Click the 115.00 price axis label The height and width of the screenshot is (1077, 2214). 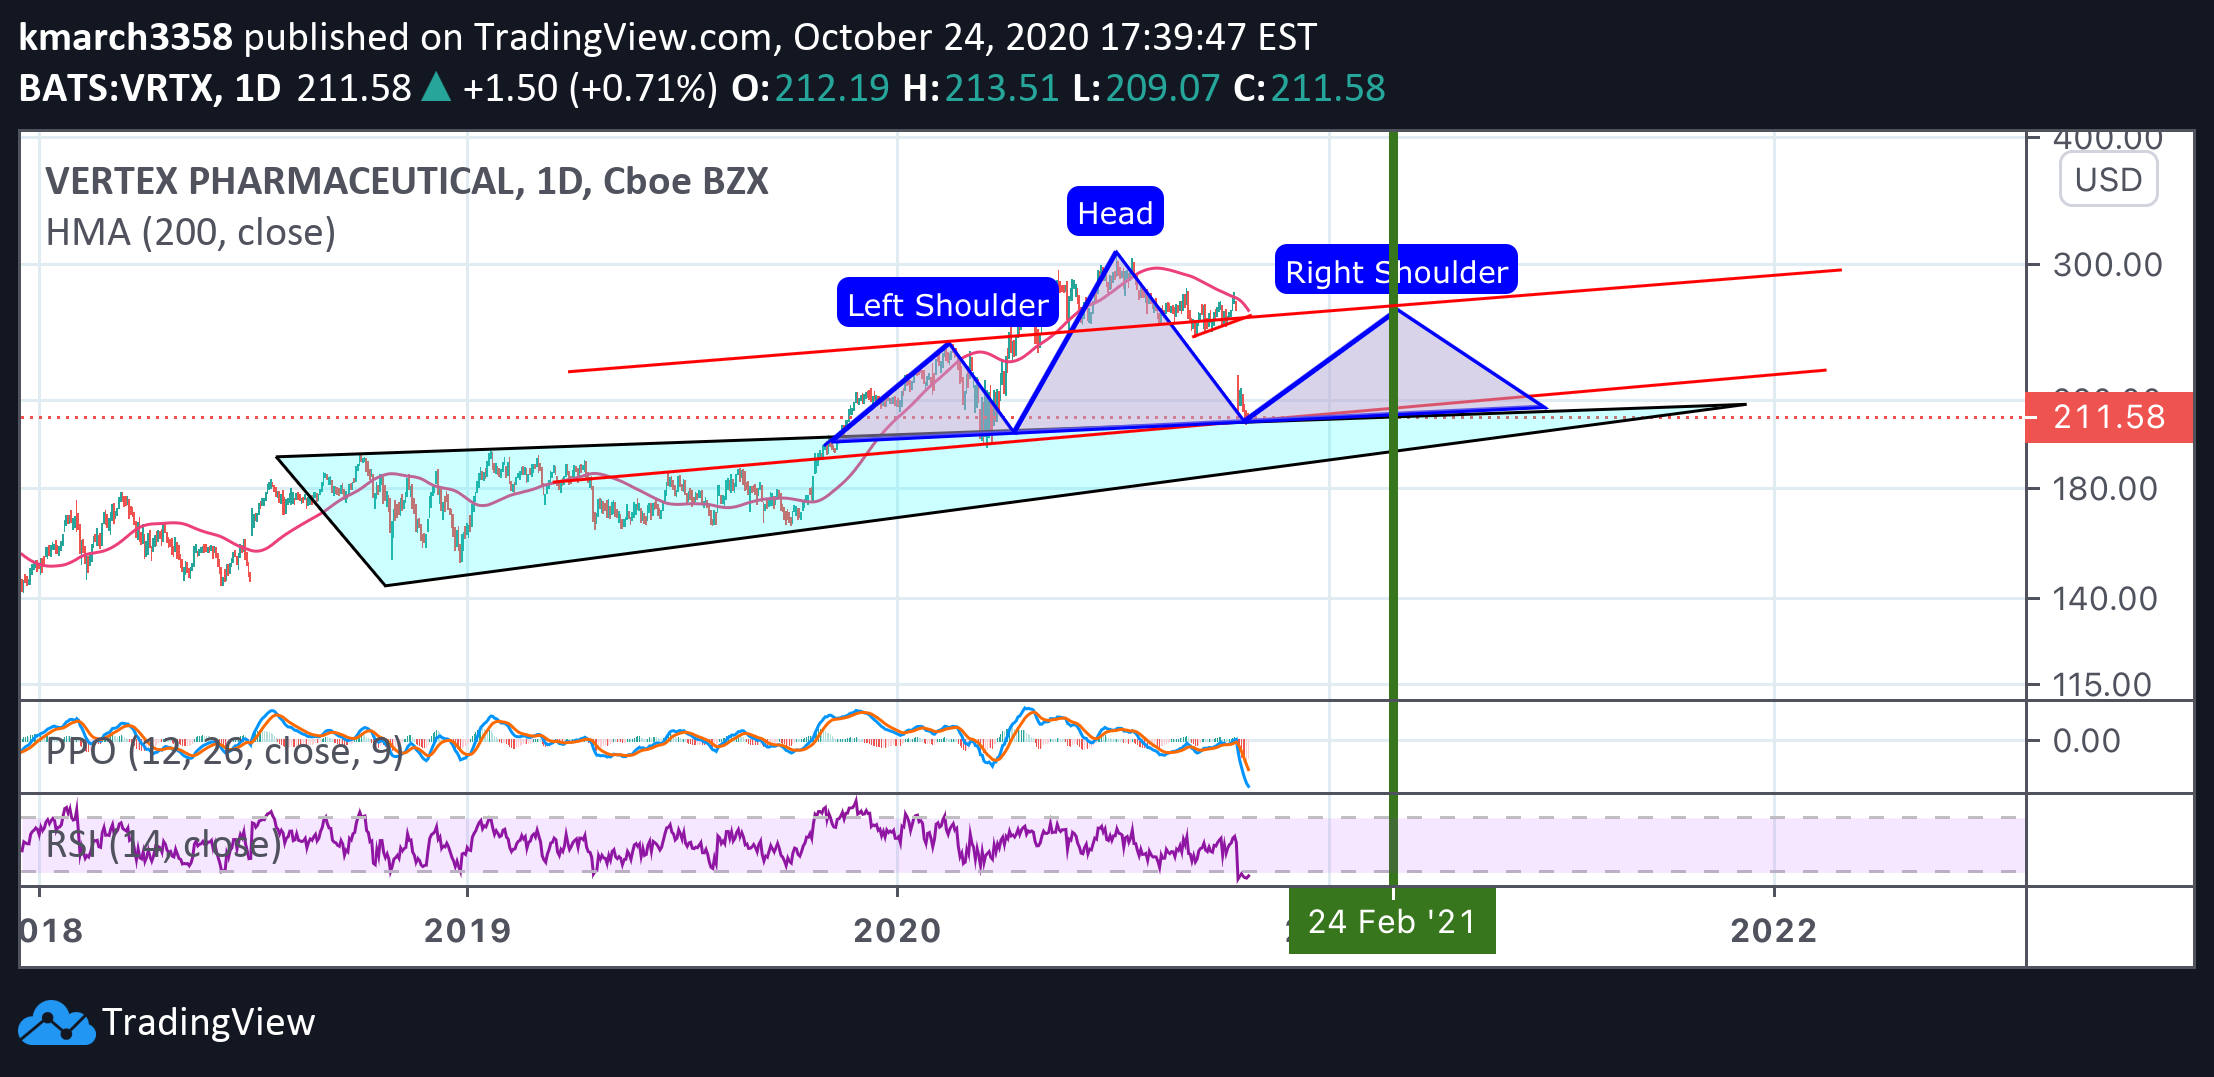click(2102, 685)
